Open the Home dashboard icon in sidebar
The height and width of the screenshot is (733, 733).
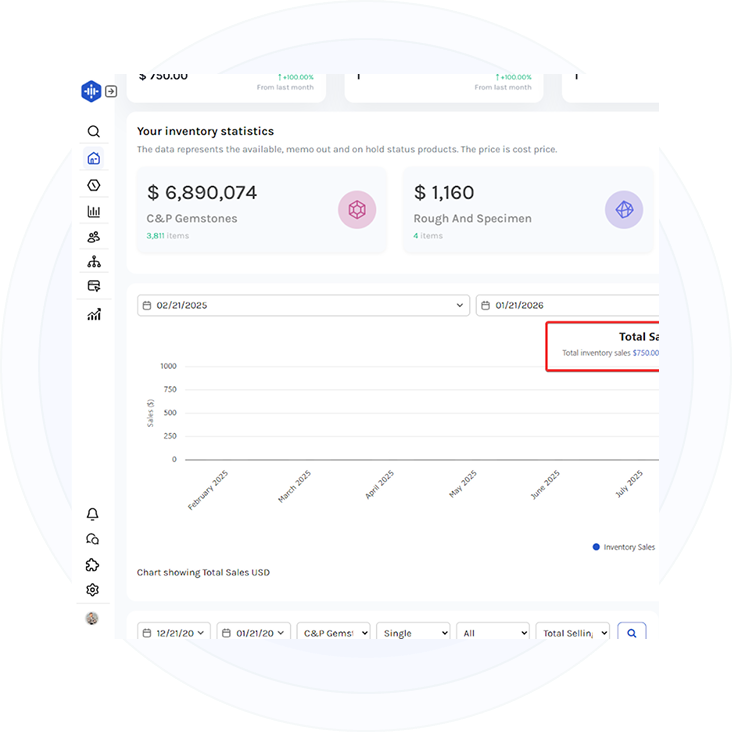point(93,158)
